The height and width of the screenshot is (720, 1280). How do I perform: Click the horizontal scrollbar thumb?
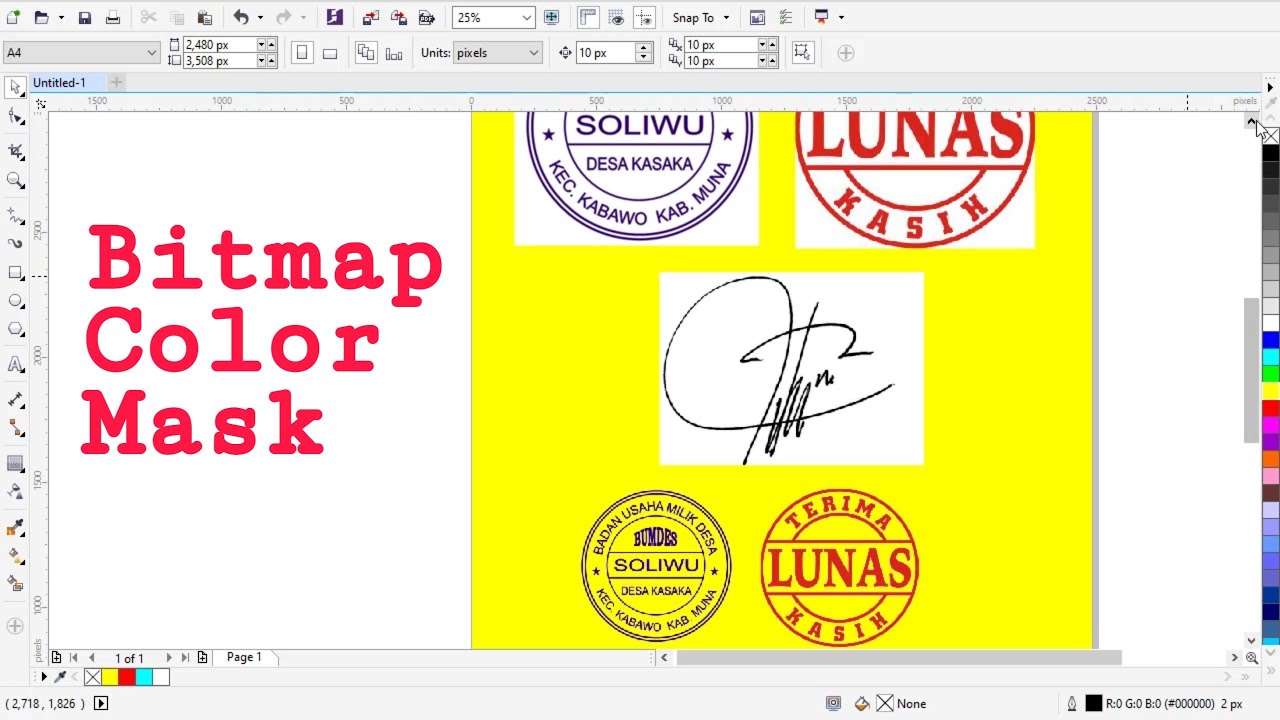(899, 657)
